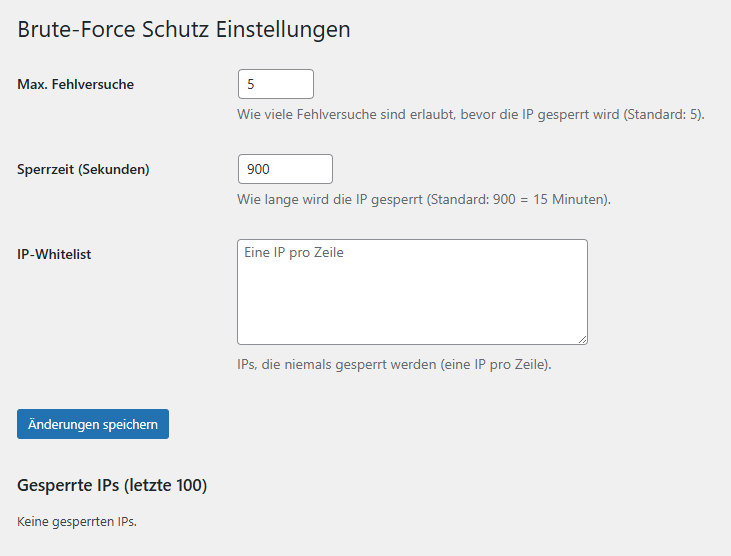Click the Brute-Force Schutz Einstellungen heading
Image resolution: width=731 pixels, height=556 pixels.
click(x=184, y=29)
